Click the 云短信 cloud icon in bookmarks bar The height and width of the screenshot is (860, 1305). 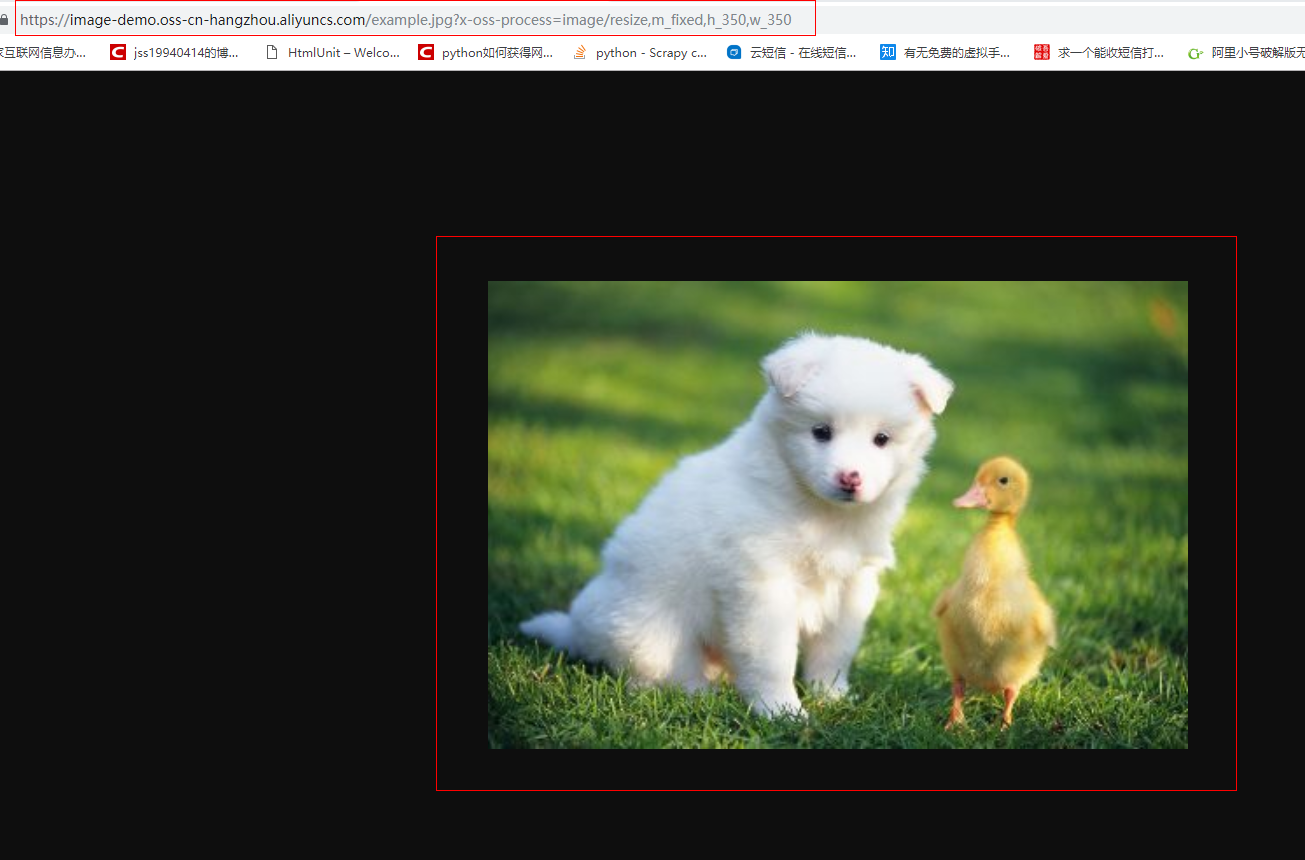tap(734, 52)
